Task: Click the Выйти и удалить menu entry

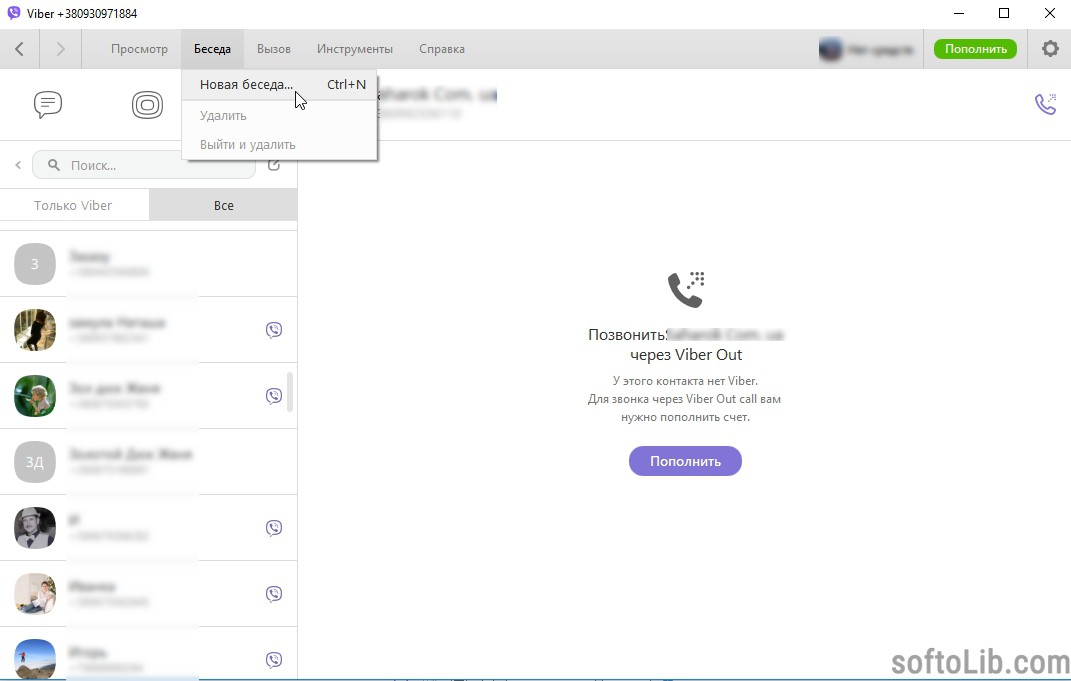Action: tap(279, 145)
